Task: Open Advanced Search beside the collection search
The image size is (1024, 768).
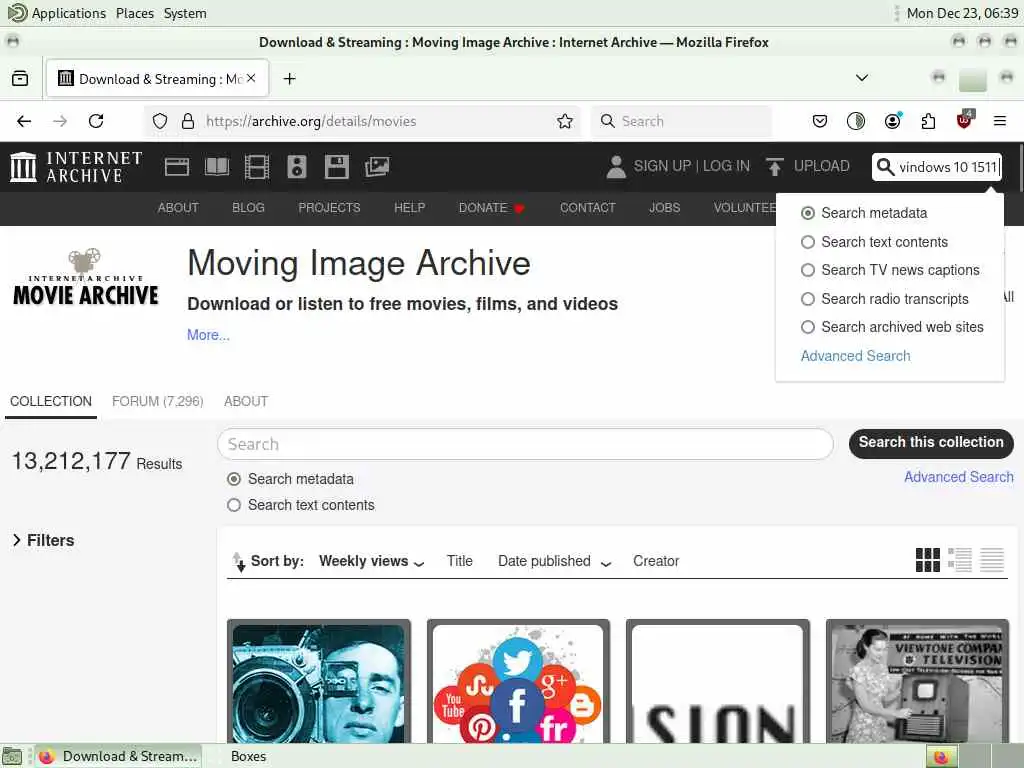Action: (x=959, y=477)
